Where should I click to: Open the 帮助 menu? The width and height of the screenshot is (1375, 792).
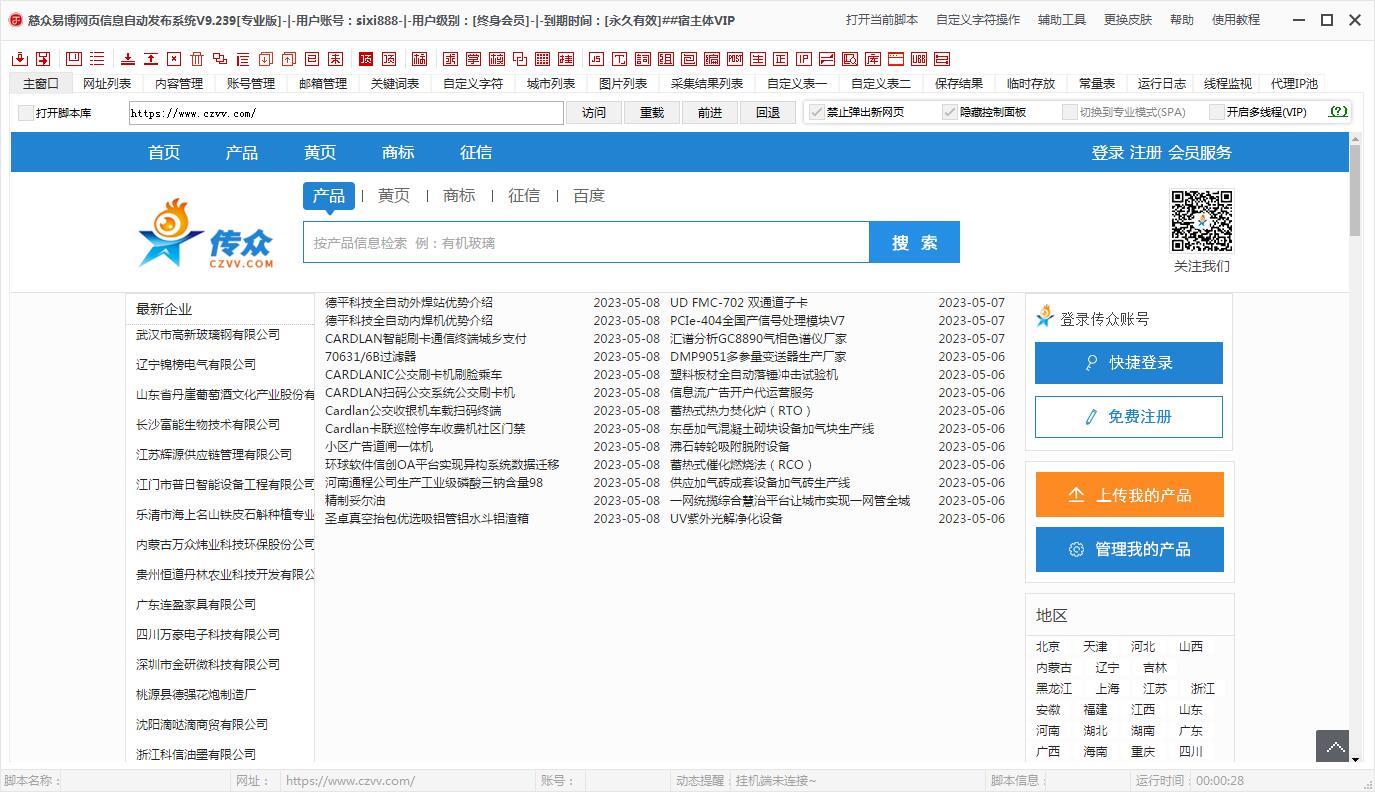(1182, 20)
